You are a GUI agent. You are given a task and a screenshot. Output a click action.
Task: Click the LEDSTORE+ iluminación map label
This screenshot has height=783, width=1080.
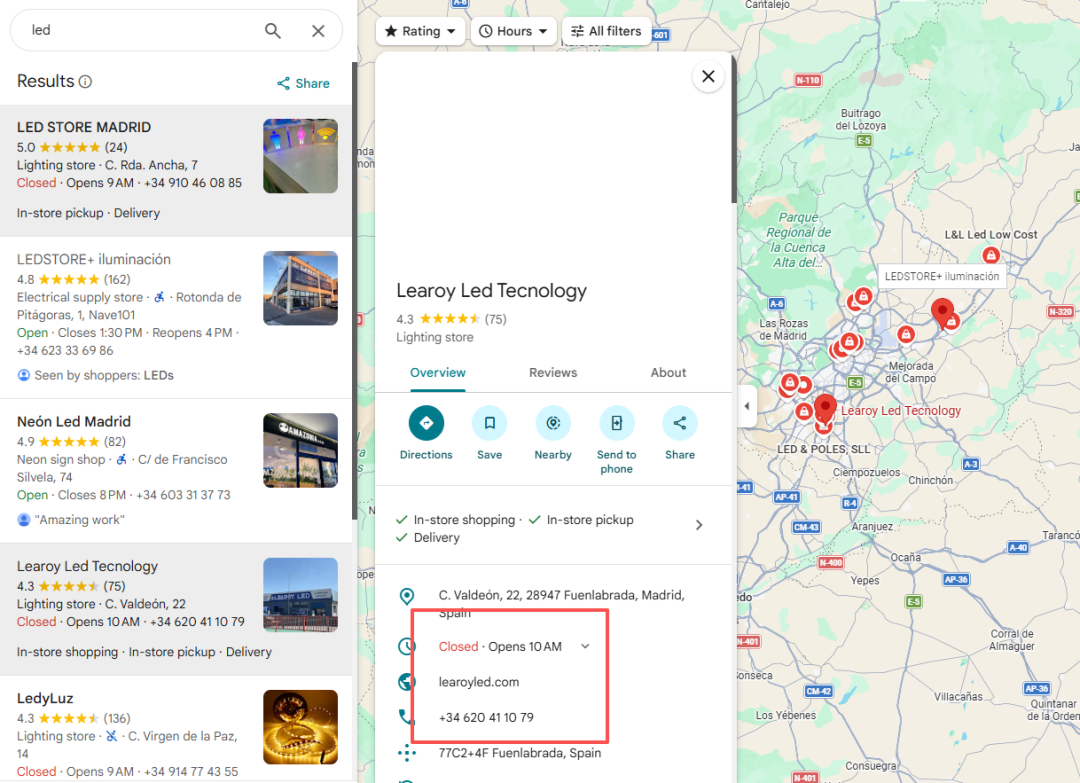[942, 277]
